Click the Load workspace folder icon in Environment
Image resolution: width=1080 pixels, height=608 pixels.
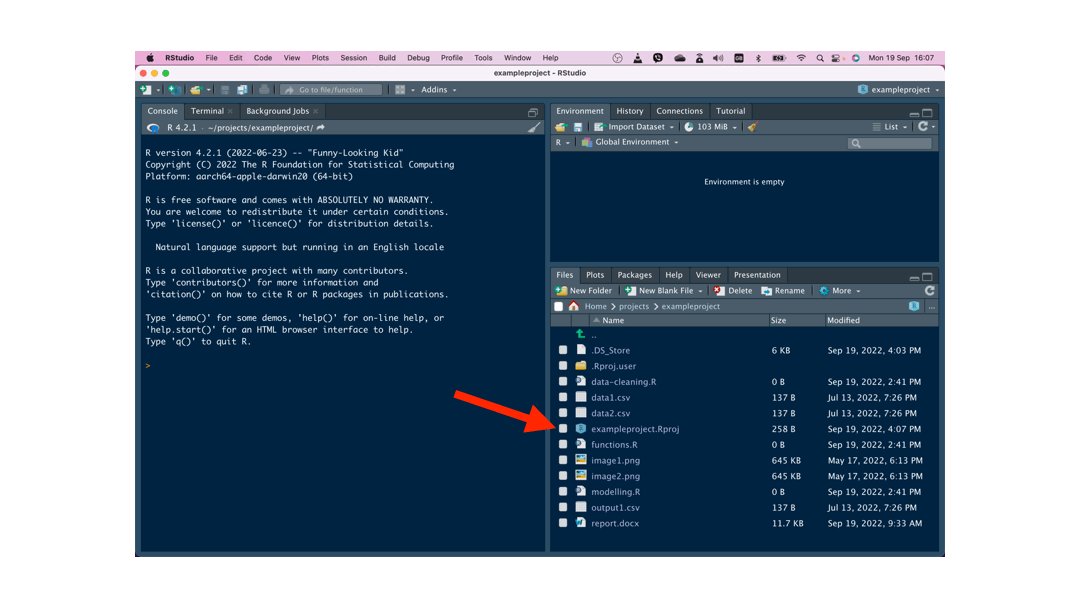click(x=560, y=127)
